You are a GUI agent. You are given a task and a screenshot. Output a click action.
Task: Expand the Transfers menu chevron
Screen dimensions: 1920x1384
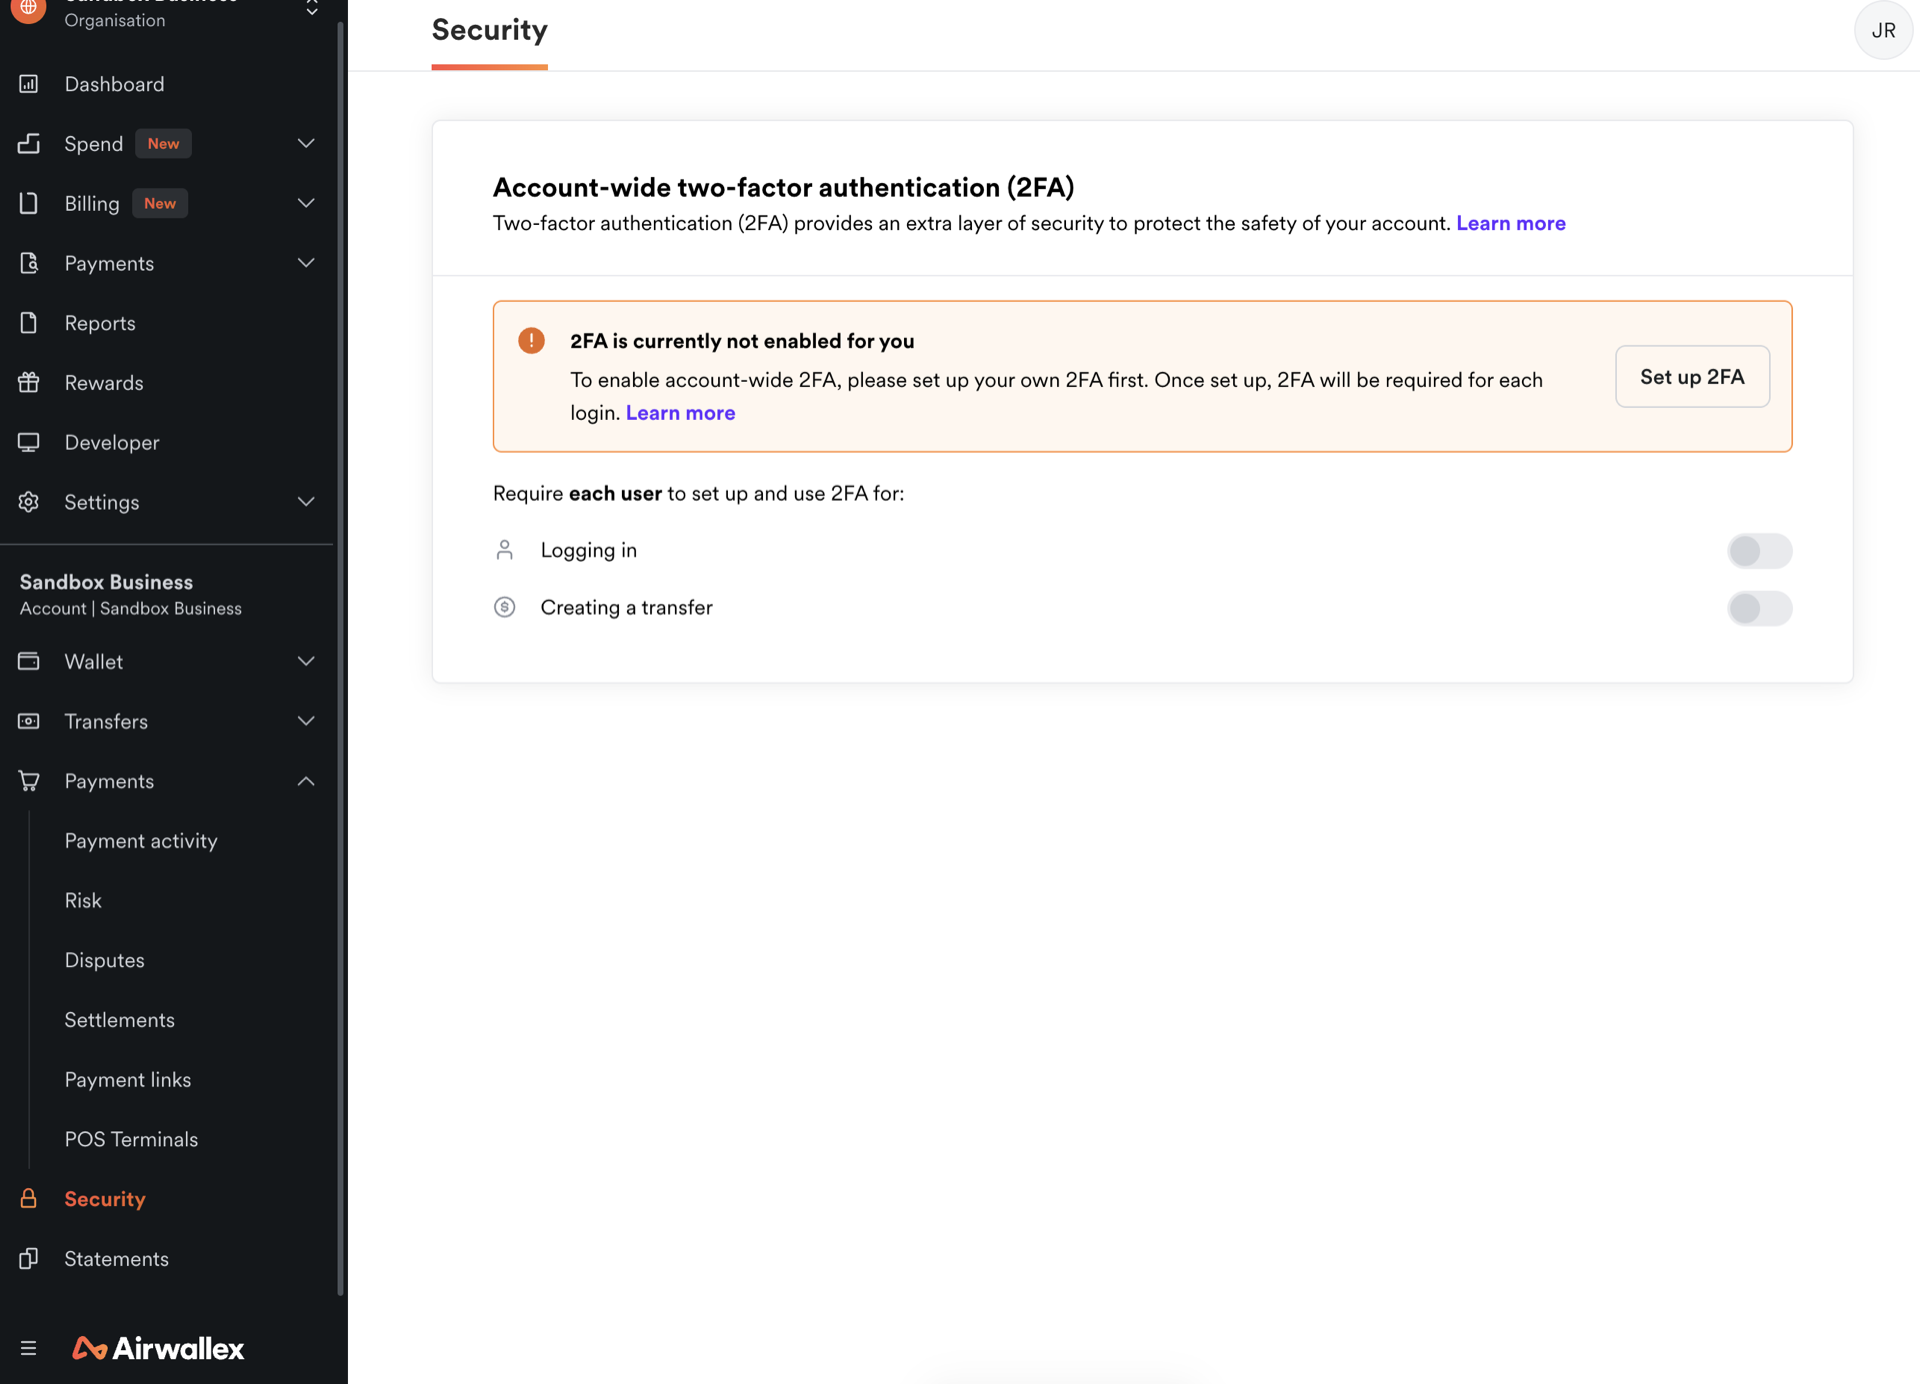pyautogui.click(x=306, y=721)
